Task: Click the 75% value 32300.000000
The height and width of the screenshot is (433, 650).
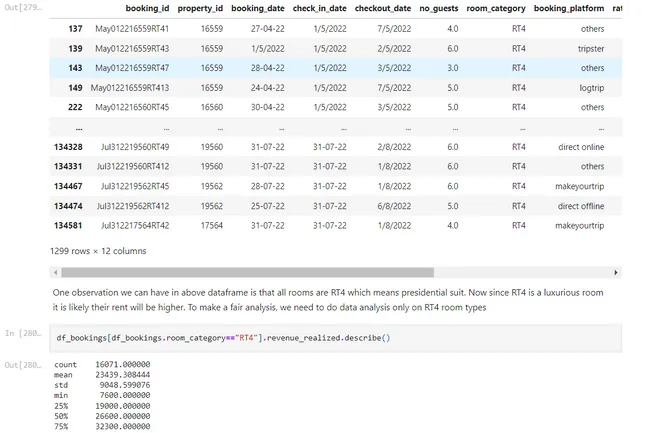Action: tap(123, 426)
